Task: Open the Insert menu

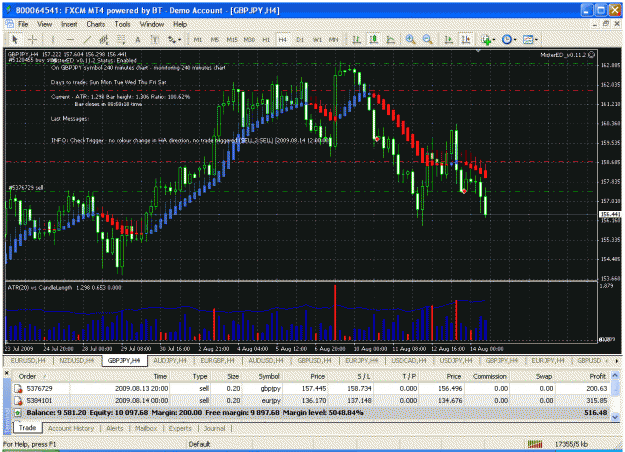Action: 69,24
